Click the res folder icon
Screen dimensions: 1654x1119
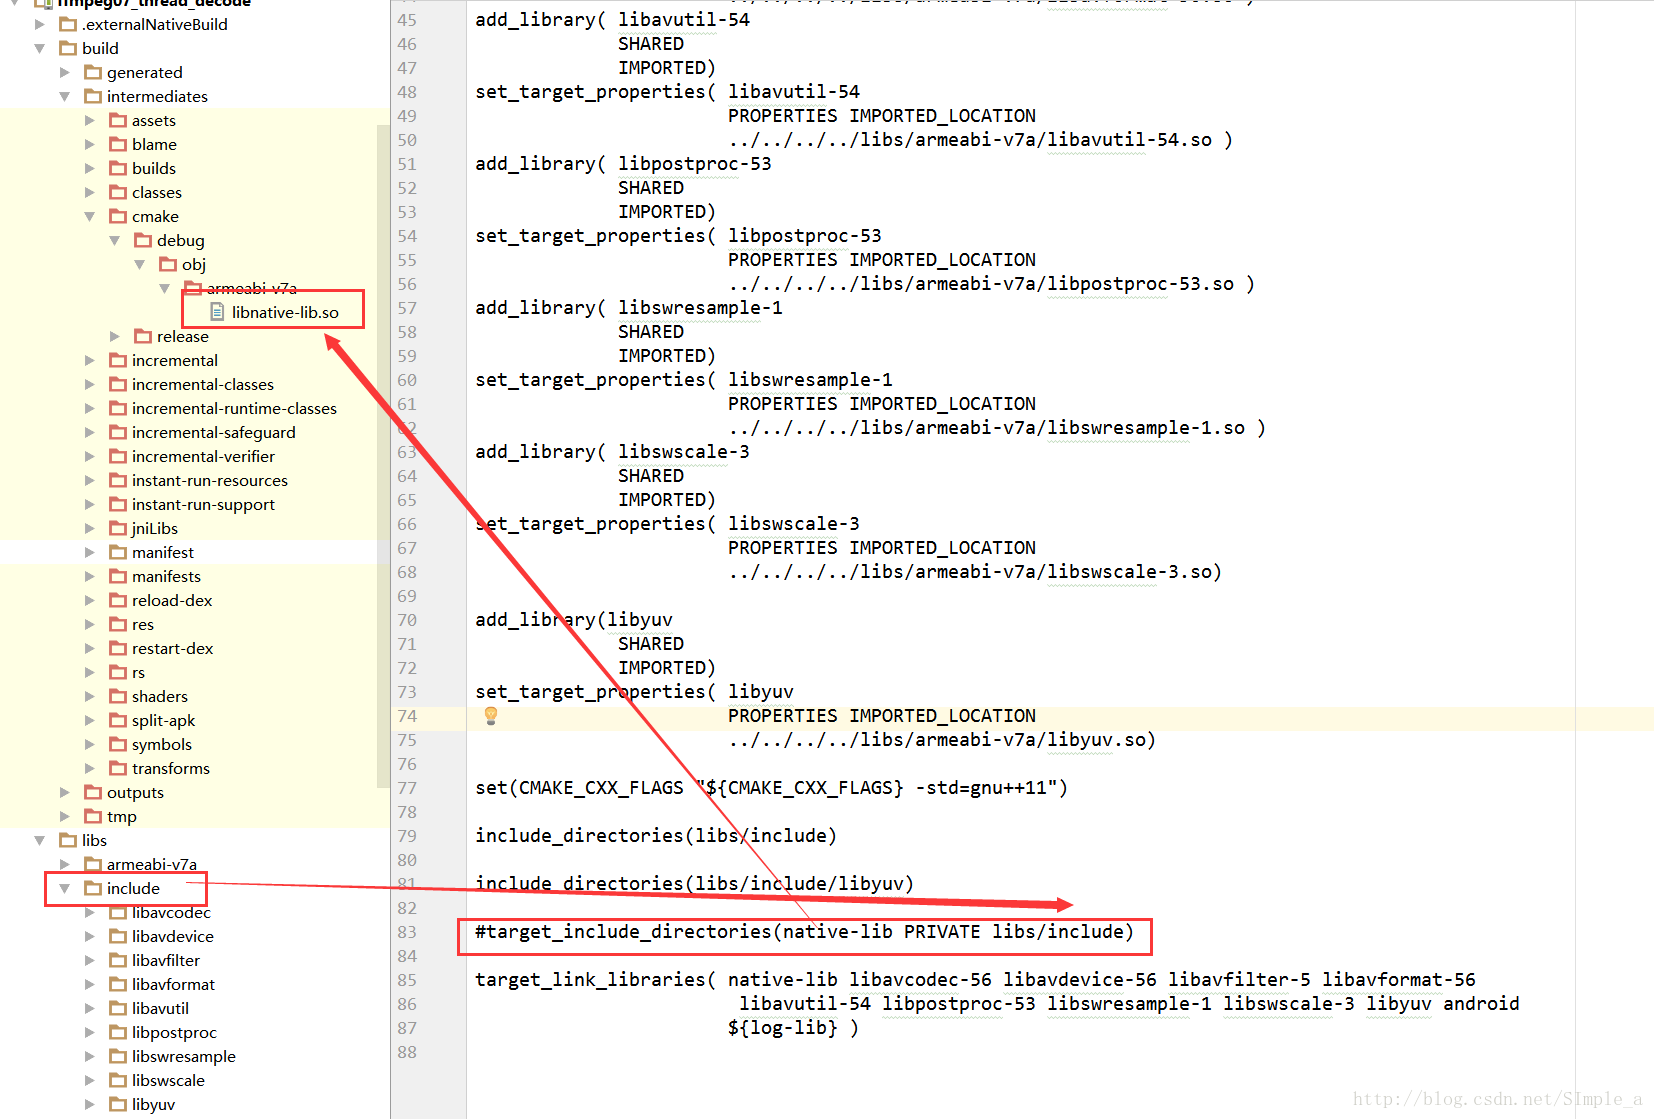[x=118, y=624]
